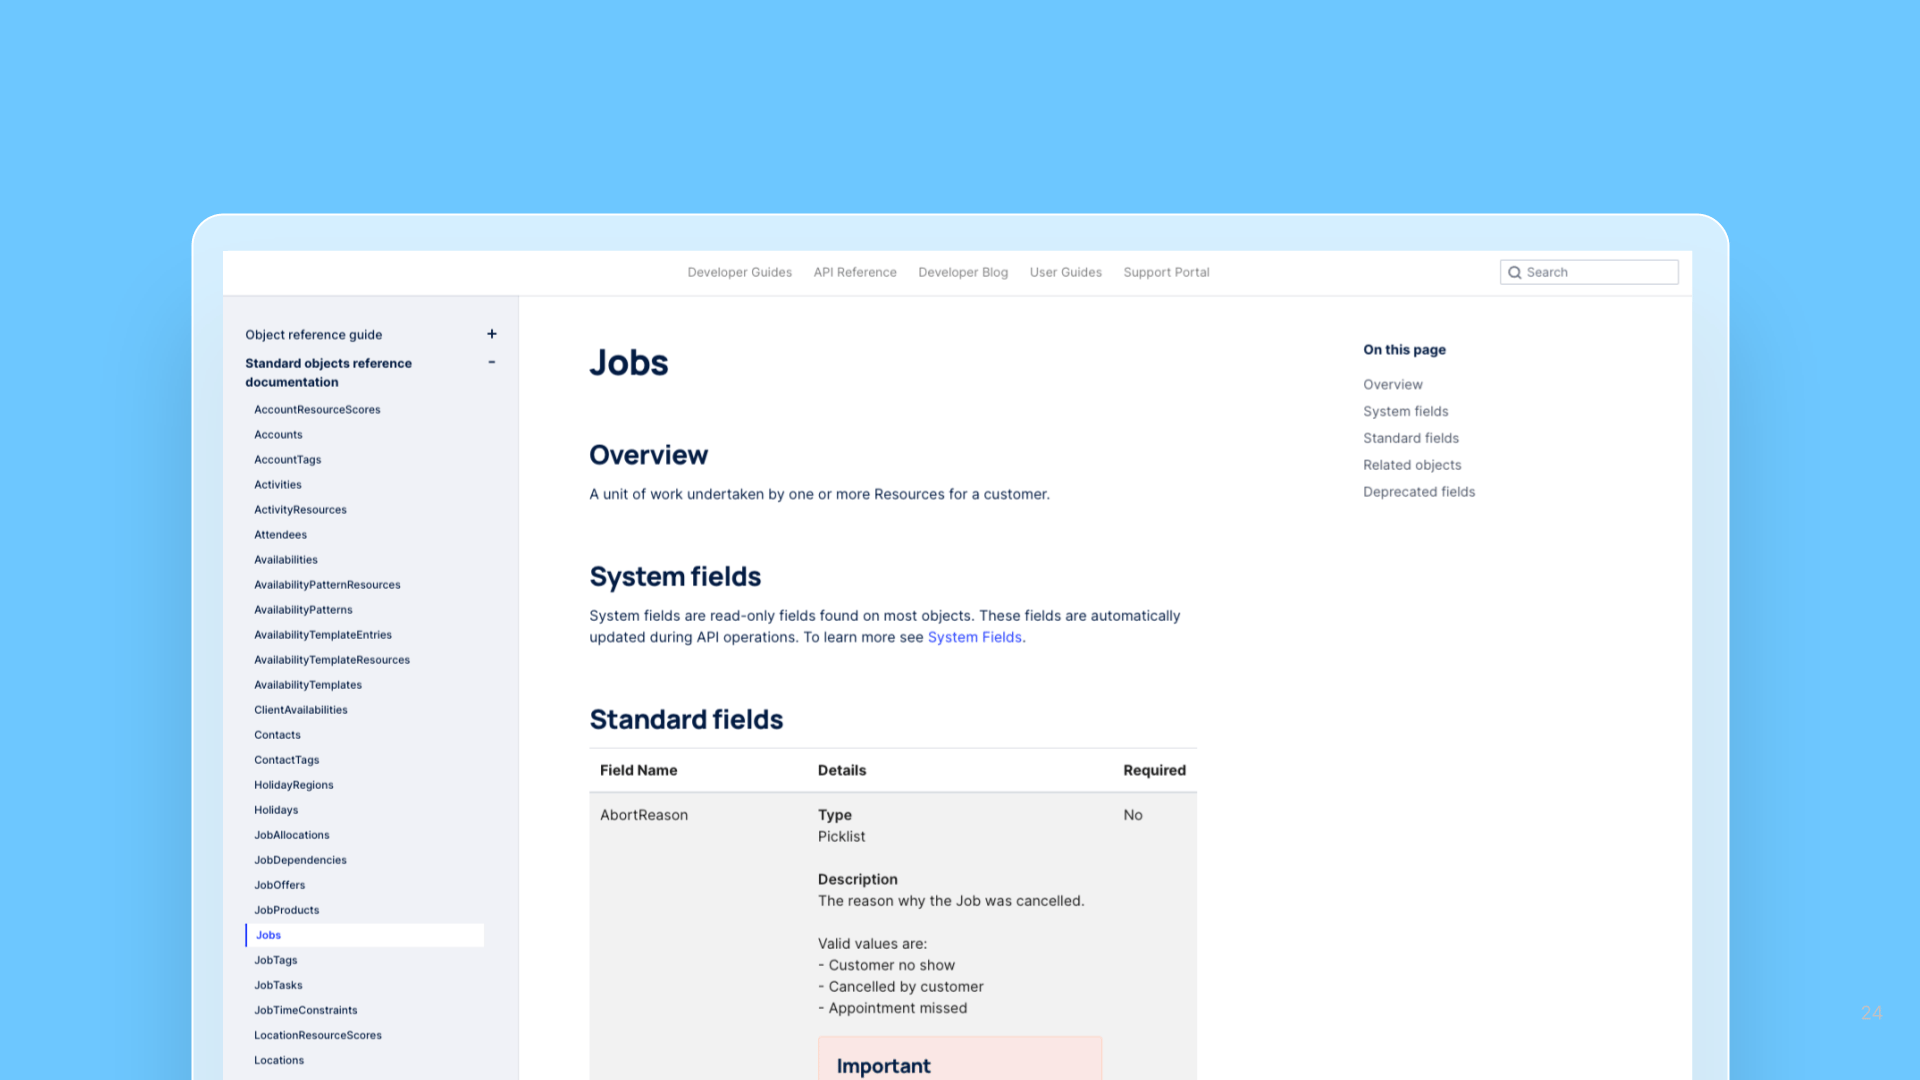This screenshot has width=1920, height=1080.
Task: Jump to Related objects section link
Action: click(x=1412, y=465)
